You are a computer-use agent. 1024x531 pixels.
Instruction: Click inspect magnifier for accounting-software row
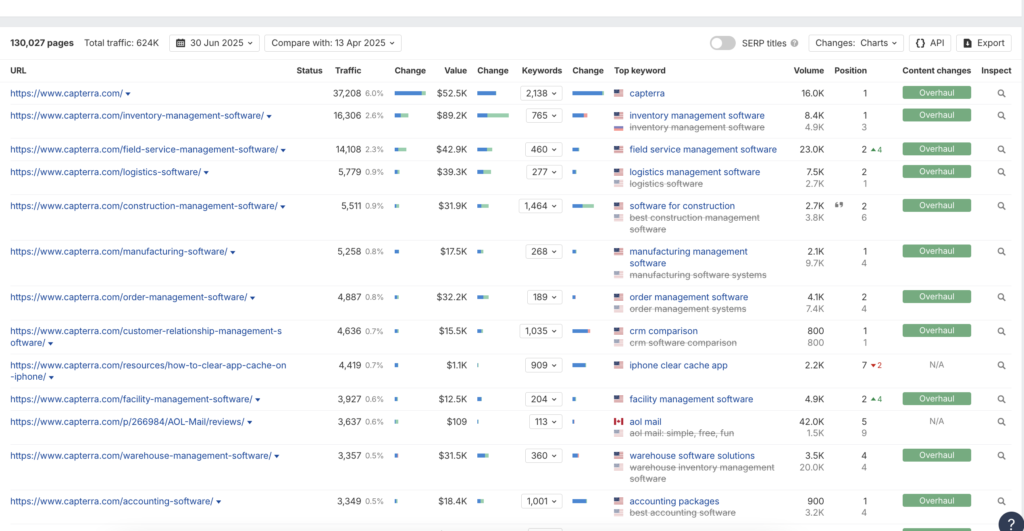pos(1001,502)
